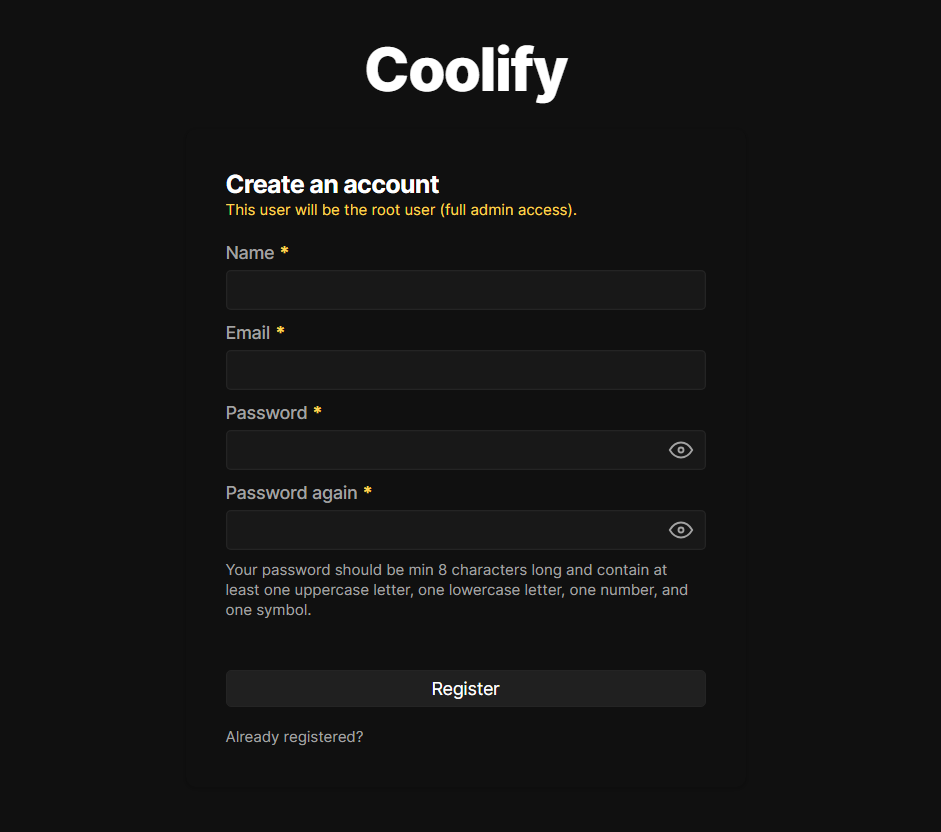Screen dimensions: 941x832
Task: Click the required asterisk beside Password again
Action: 367,492
